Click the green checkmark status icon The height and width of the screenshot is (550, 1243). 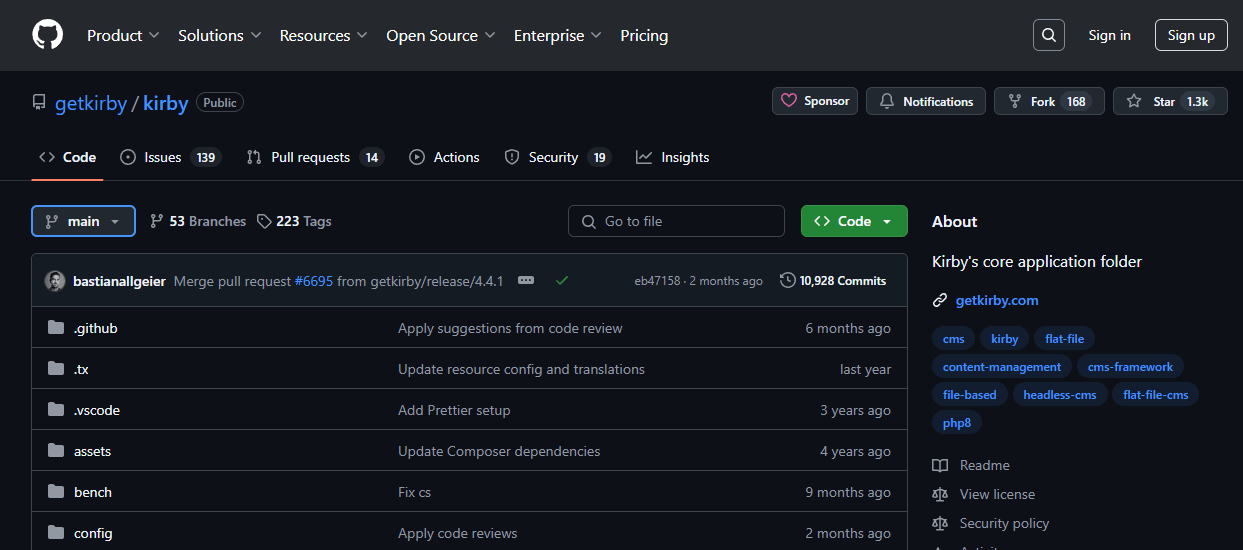point(562,281)
